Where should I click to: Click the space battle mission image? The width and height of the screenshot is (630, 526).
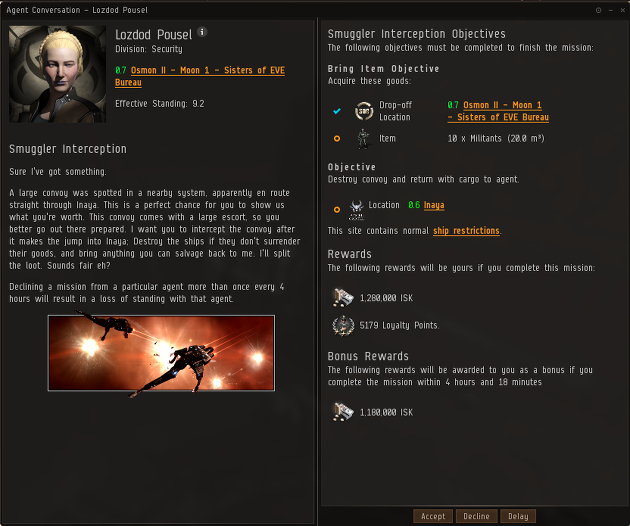(162, 353)
